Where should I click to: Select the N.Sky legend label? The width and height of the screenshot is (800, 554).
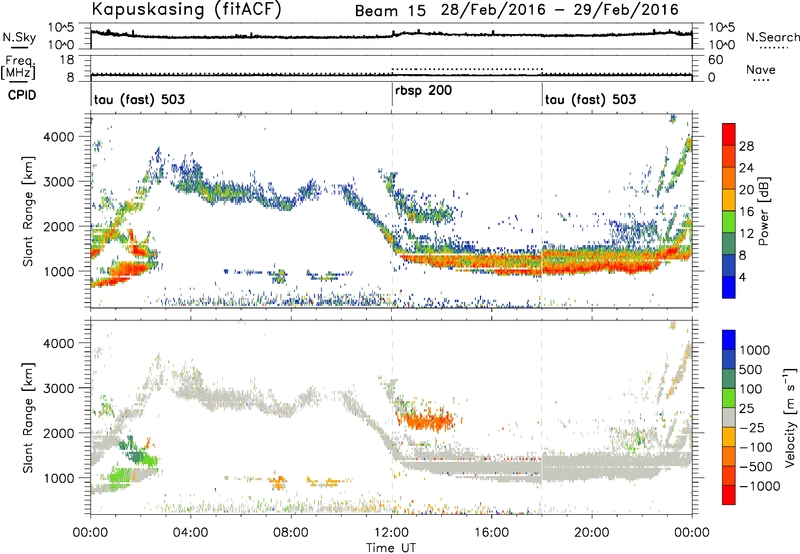[19, 37]
